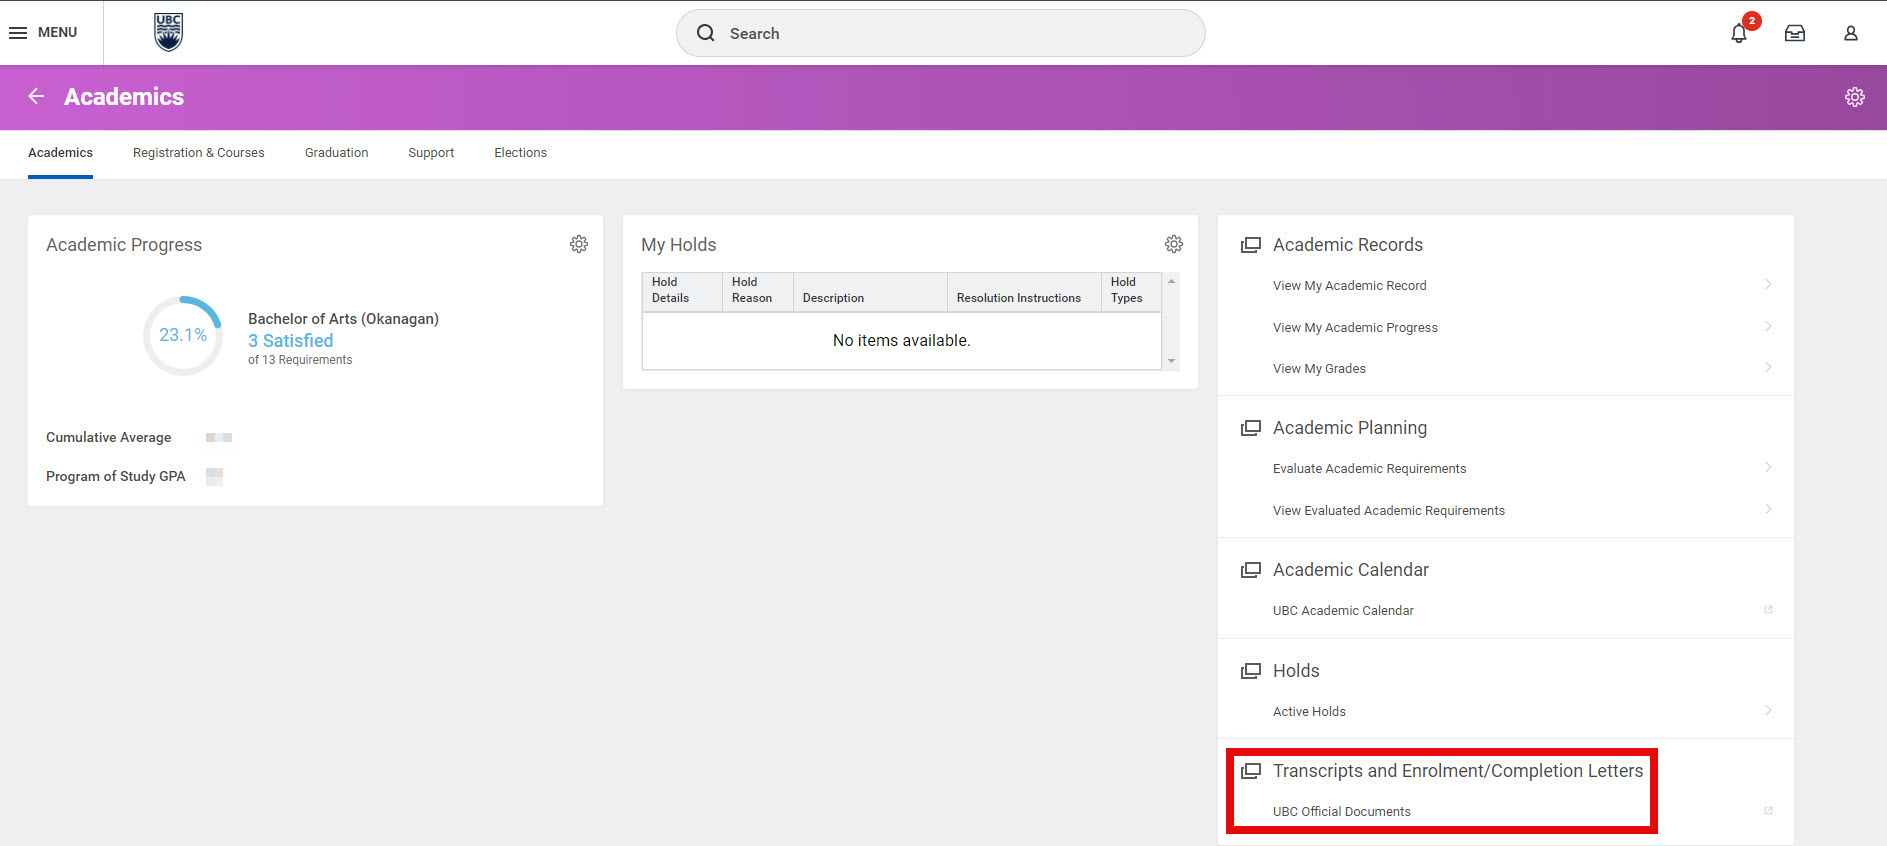Click the Hold Reason column header

pos(757,291)
